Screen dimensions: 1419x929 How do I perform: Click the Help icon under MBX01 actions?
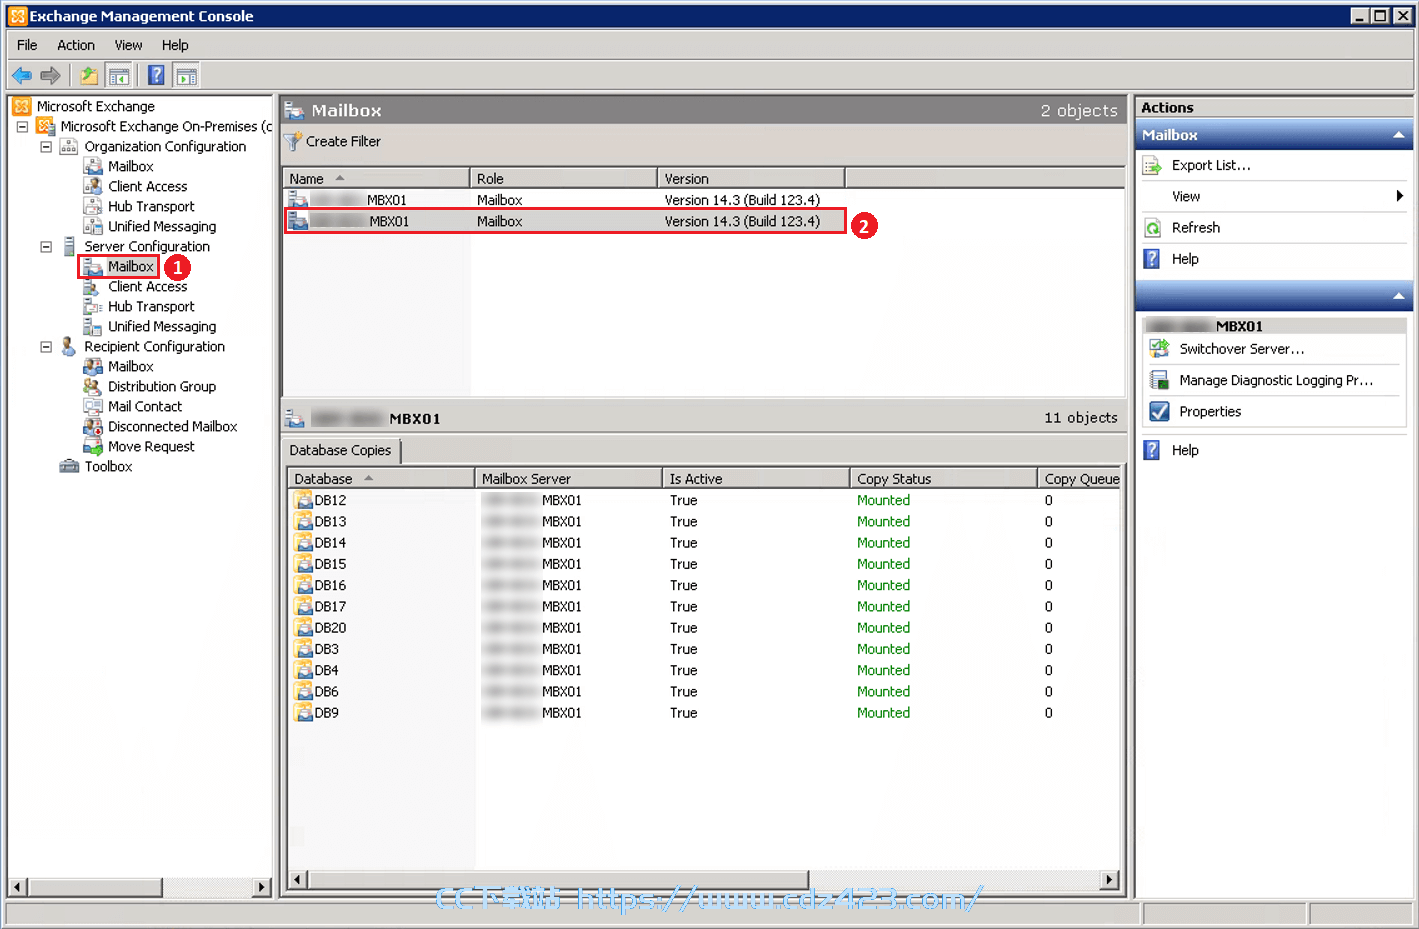coord(1153,450)
